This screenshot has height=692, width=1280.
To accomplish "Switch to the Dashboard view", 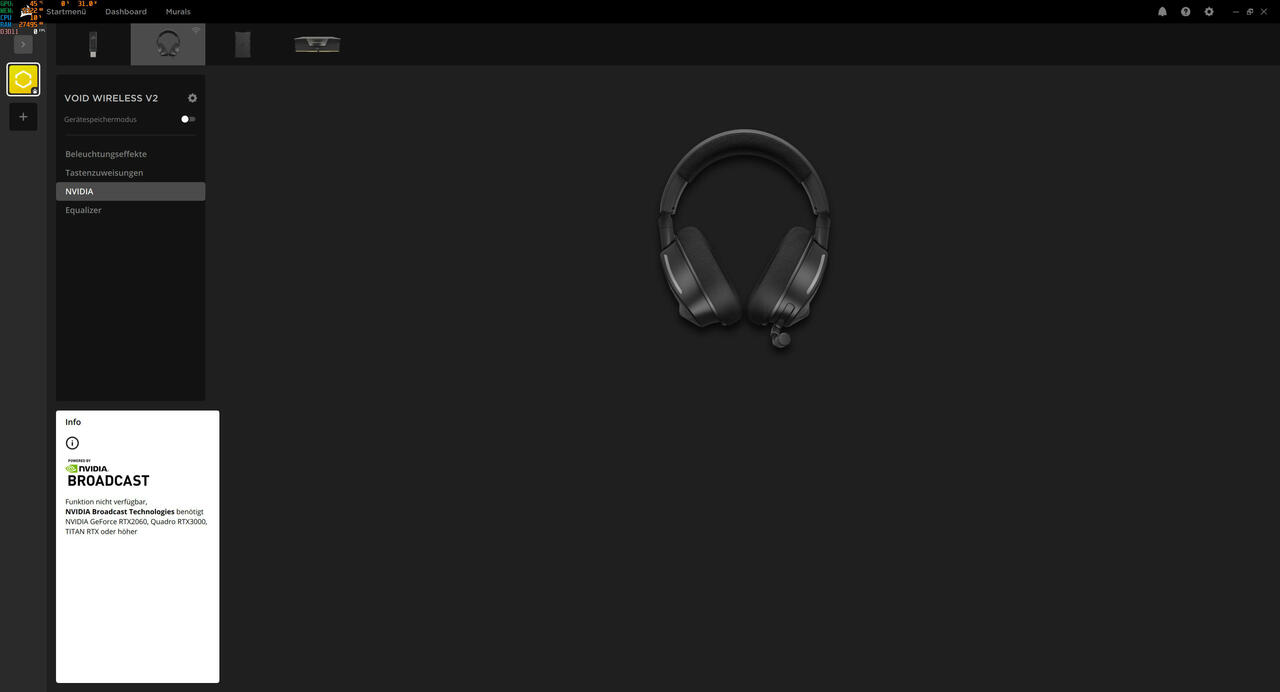I will pyautogui.click(x=125, y=11).
